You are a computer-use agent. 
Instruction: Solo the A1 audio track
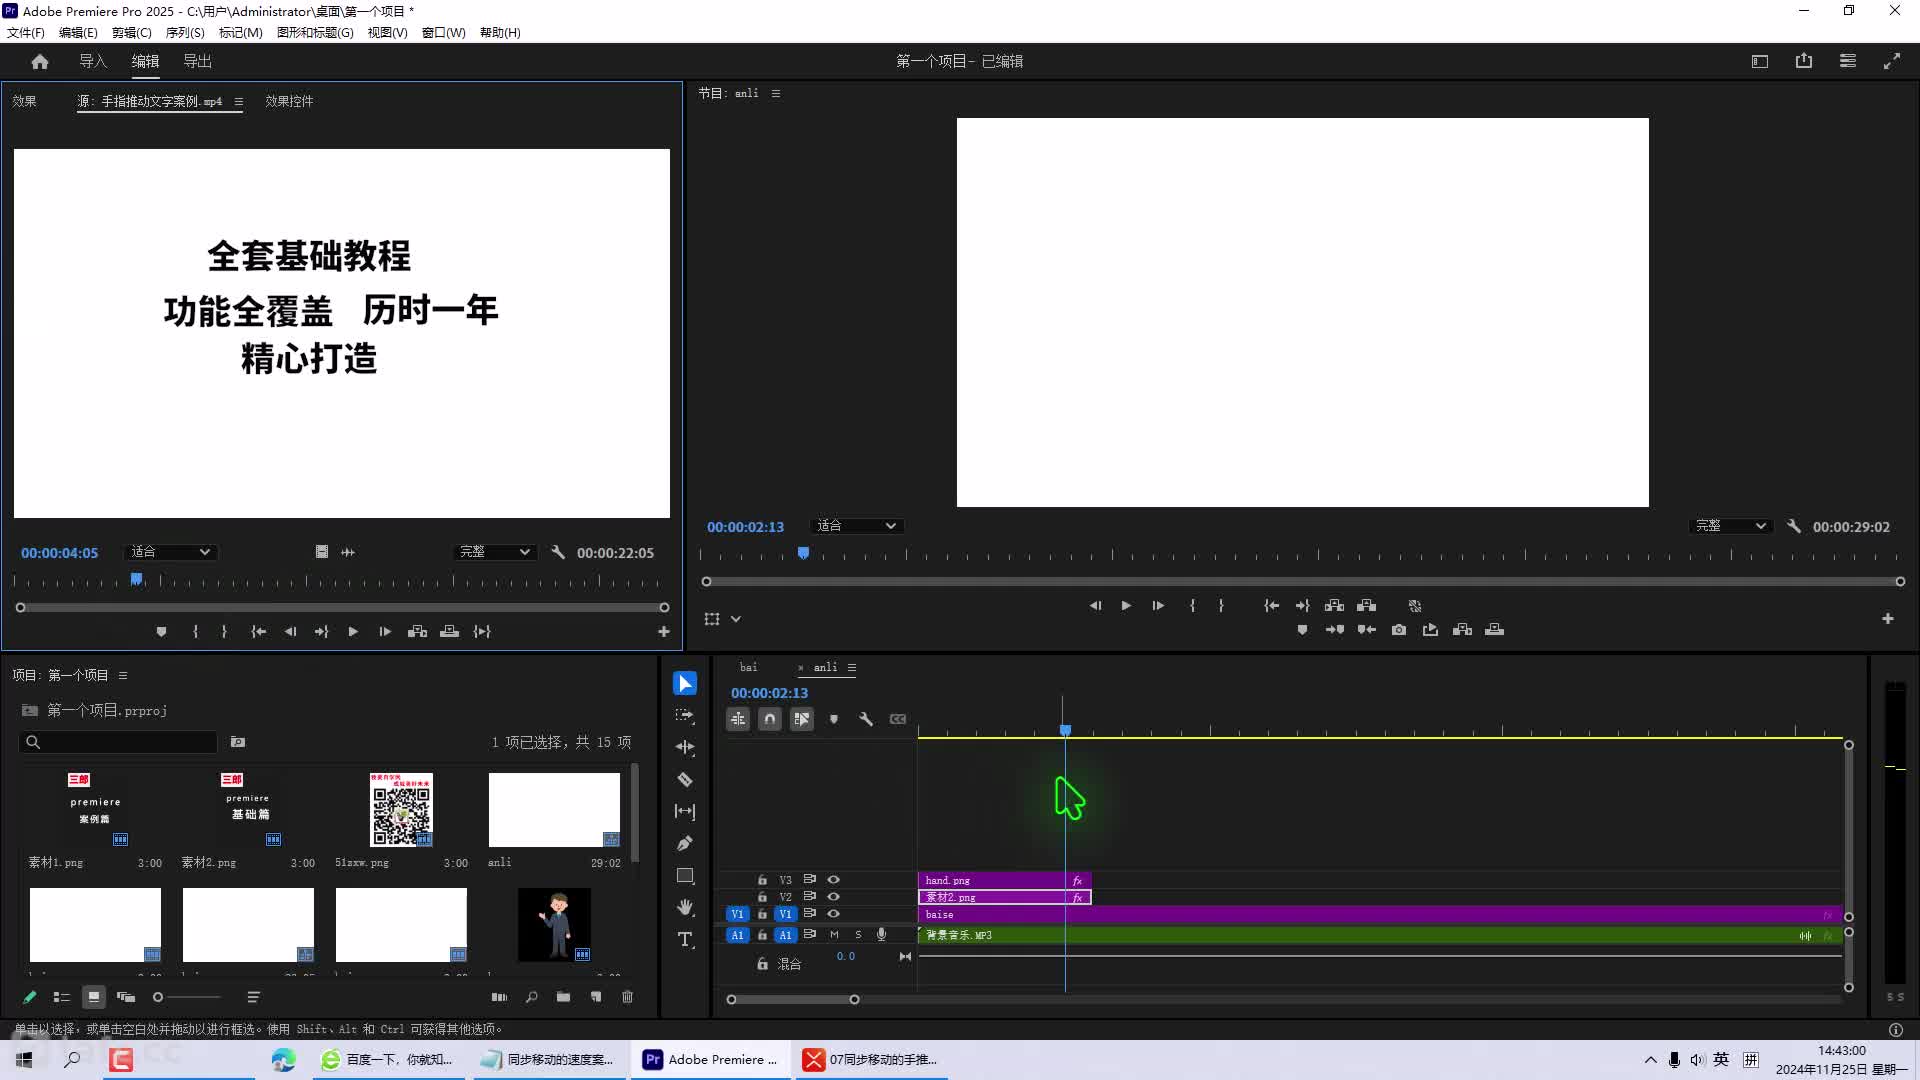click(858, 935)
